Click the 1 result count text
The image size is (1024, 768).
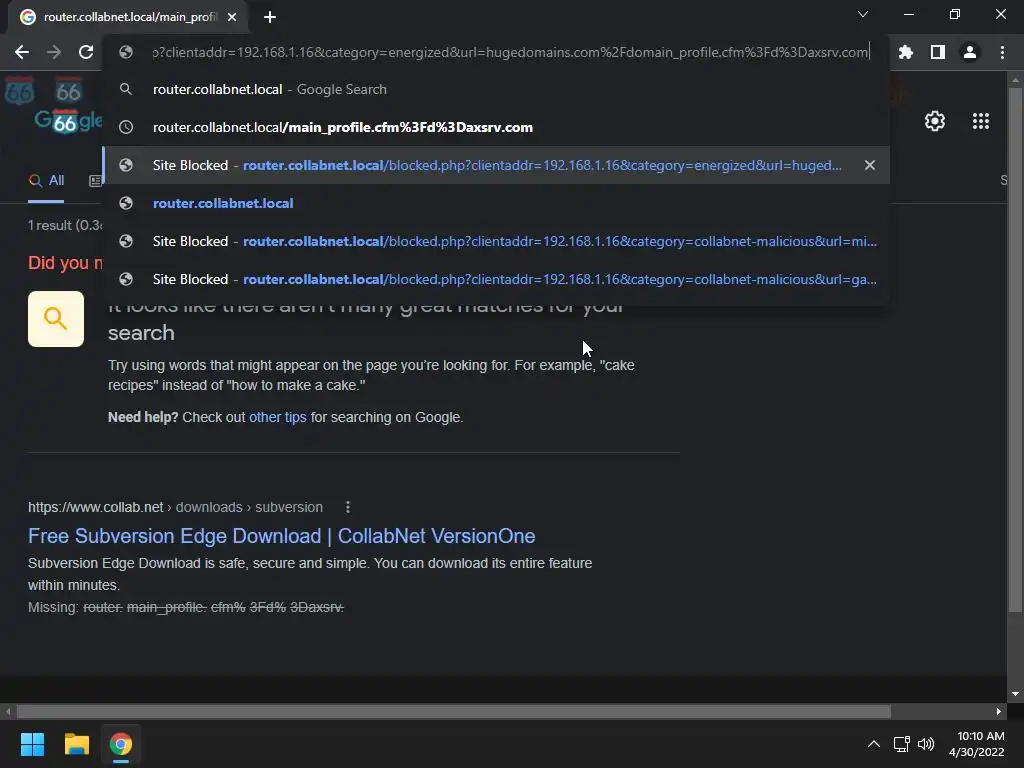point(65,225)
